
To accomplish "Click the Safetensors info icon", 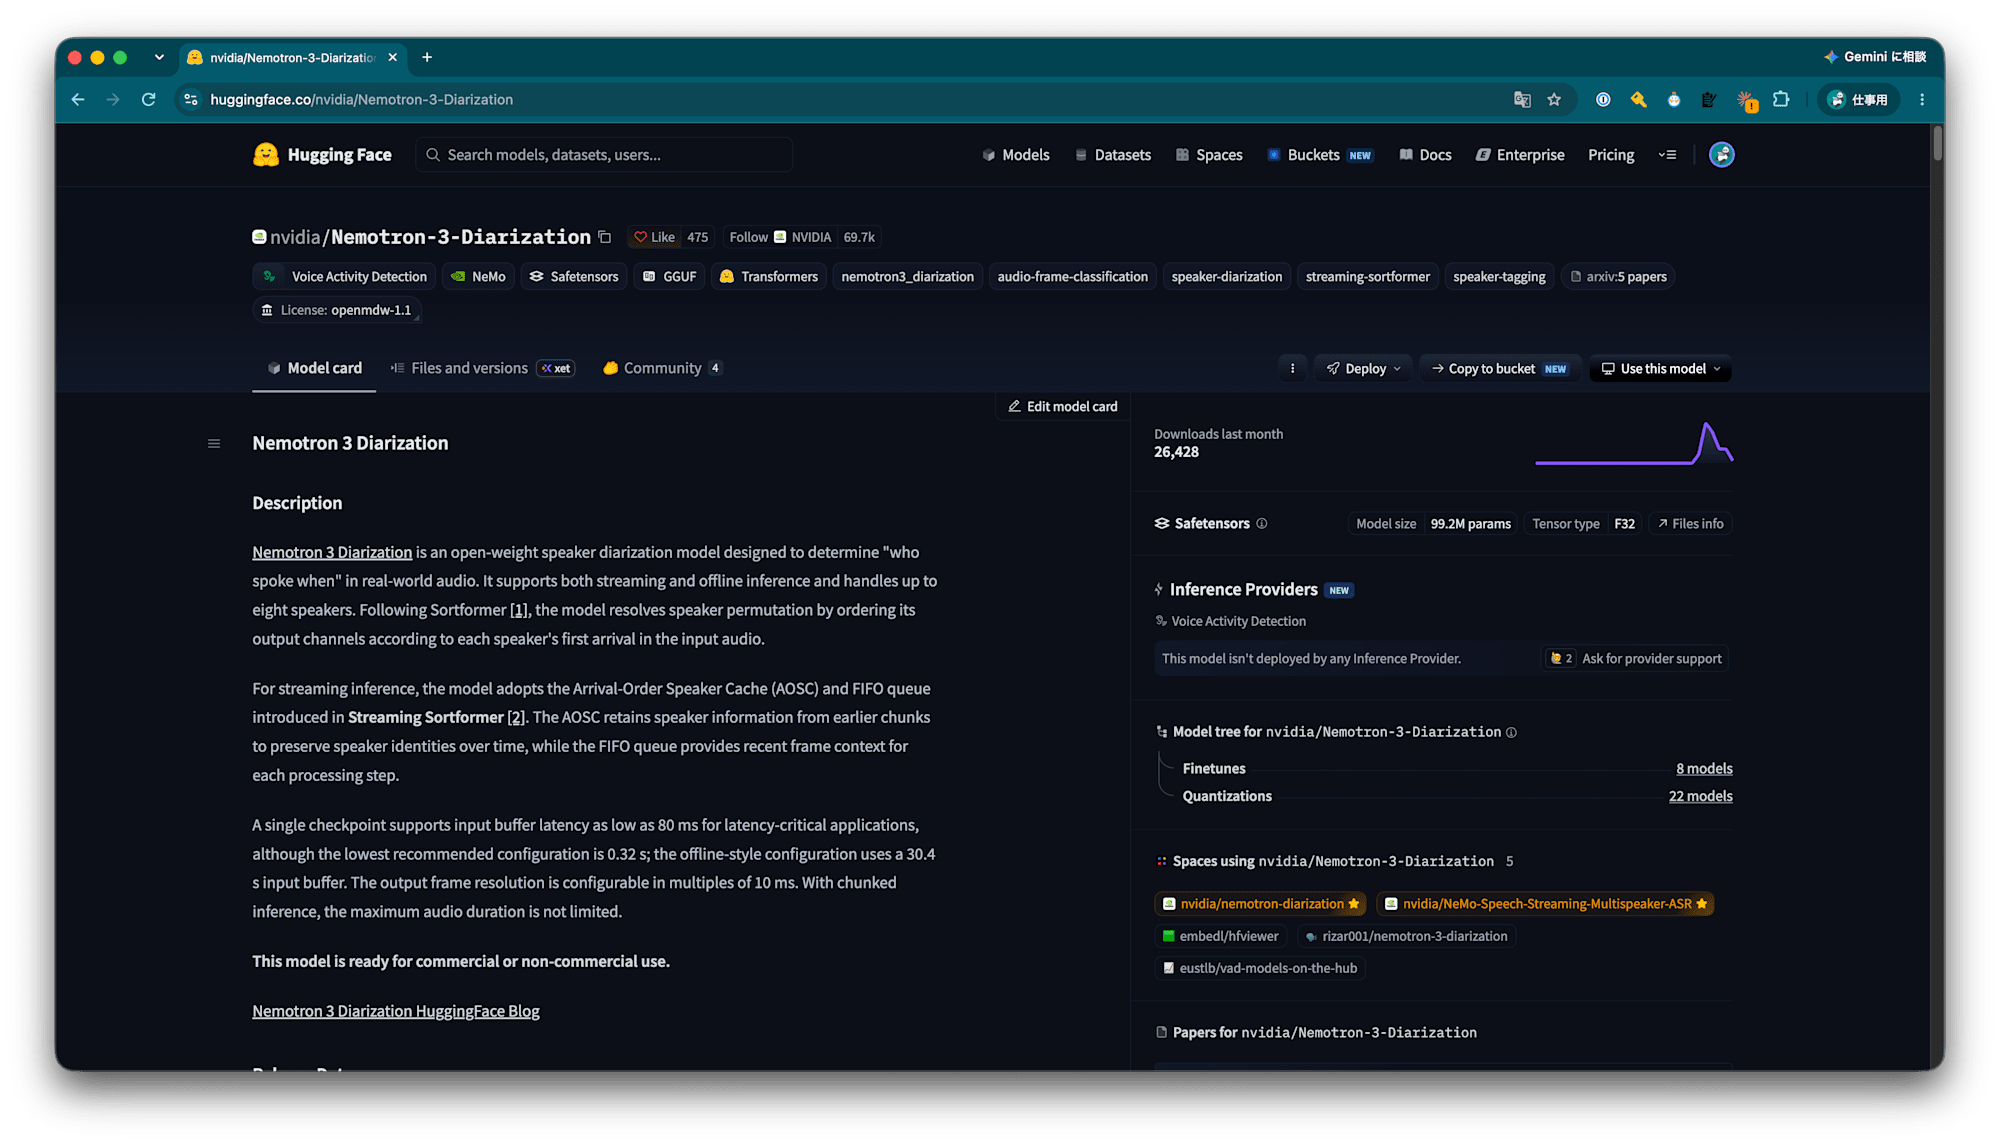I will [1262, 523].
